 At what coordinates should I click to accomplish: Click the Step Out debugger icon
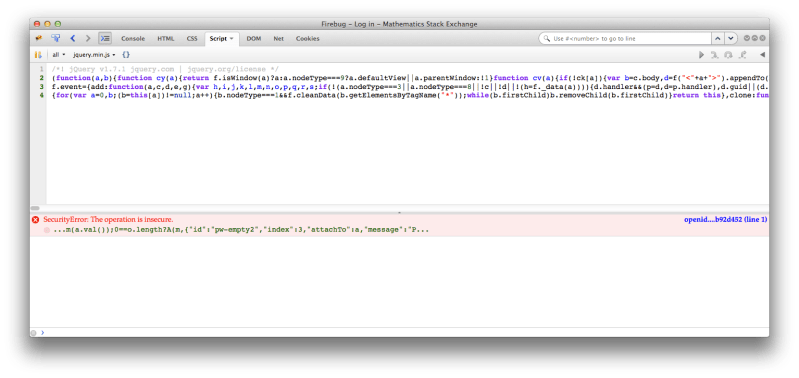743,55
